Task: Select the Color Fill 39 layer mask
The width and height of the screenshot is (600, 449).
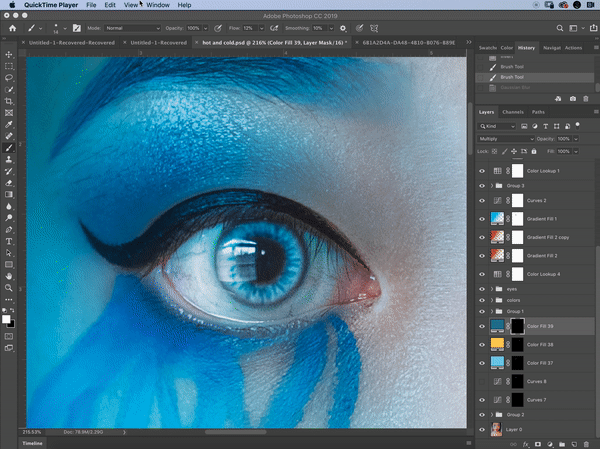Action: pos(517,326)
